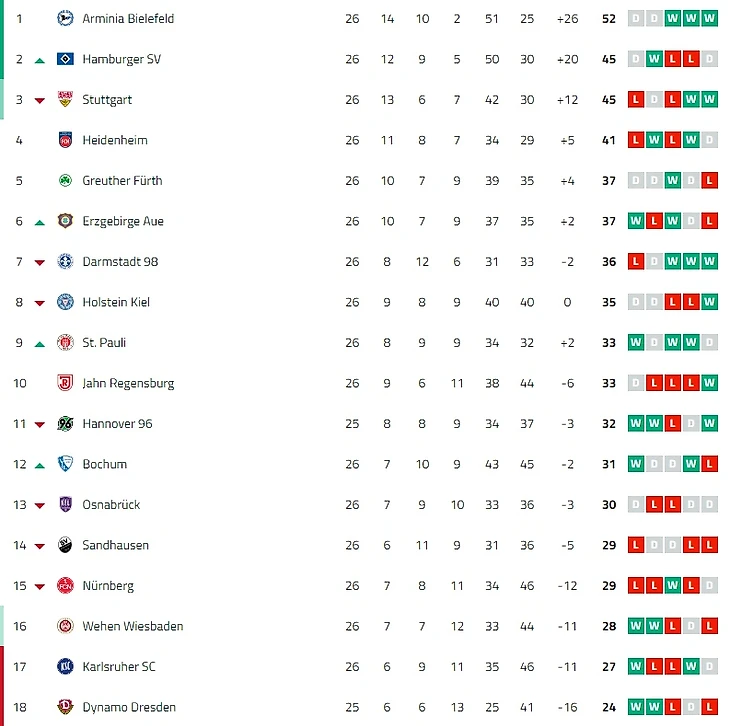This screenshot has height=726, width=730.
Task: Click Stuttgart's first red loss form badge
Action: pyautogui.click(x=636, y=99)
